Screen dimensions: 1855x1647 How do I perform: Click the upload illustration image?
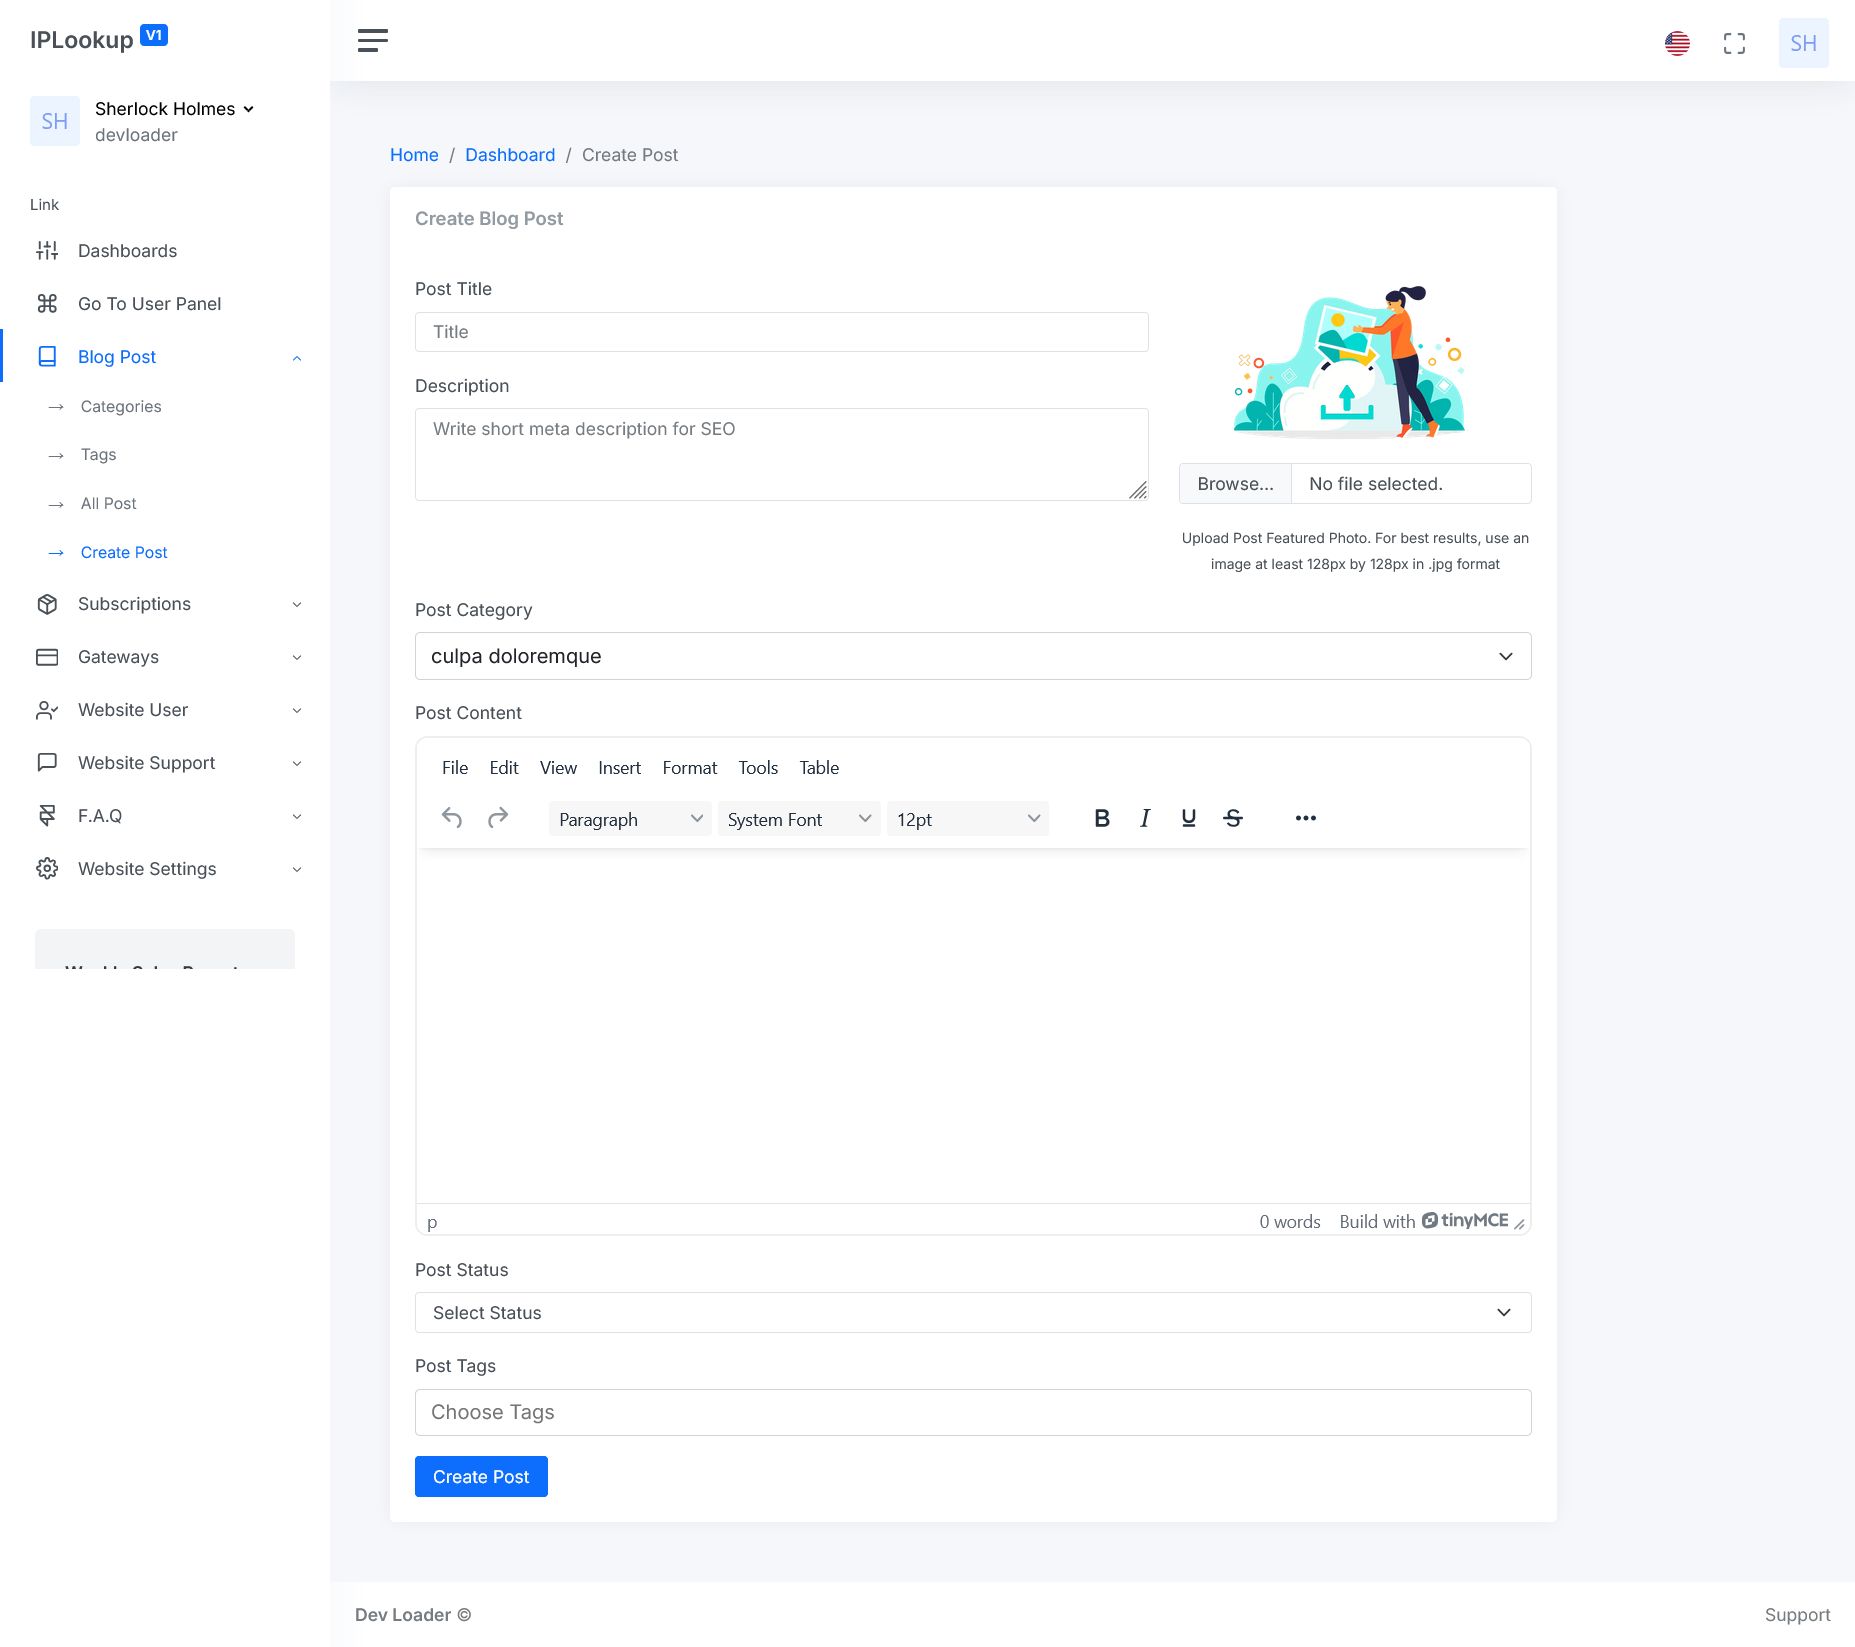coord(1350,362)
